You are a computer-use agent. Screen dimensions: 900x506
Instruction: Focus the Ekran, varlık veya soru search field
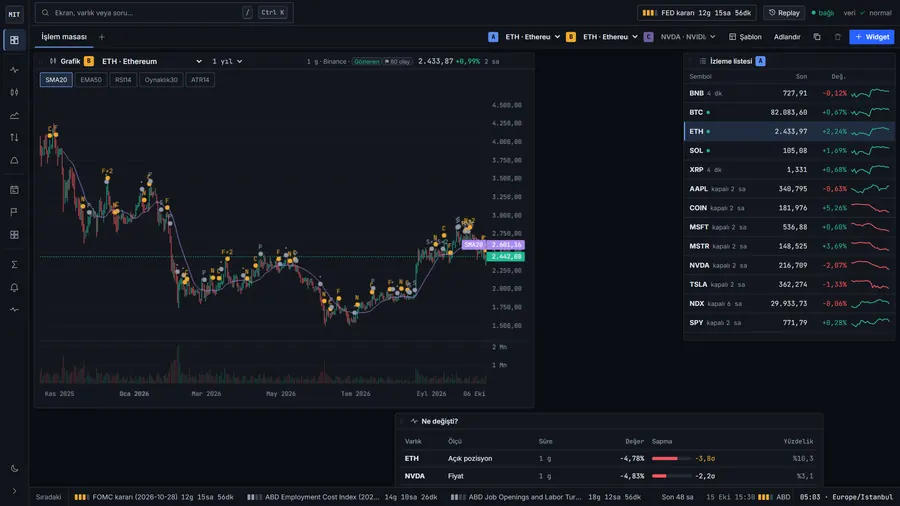(x=164, y=13)
